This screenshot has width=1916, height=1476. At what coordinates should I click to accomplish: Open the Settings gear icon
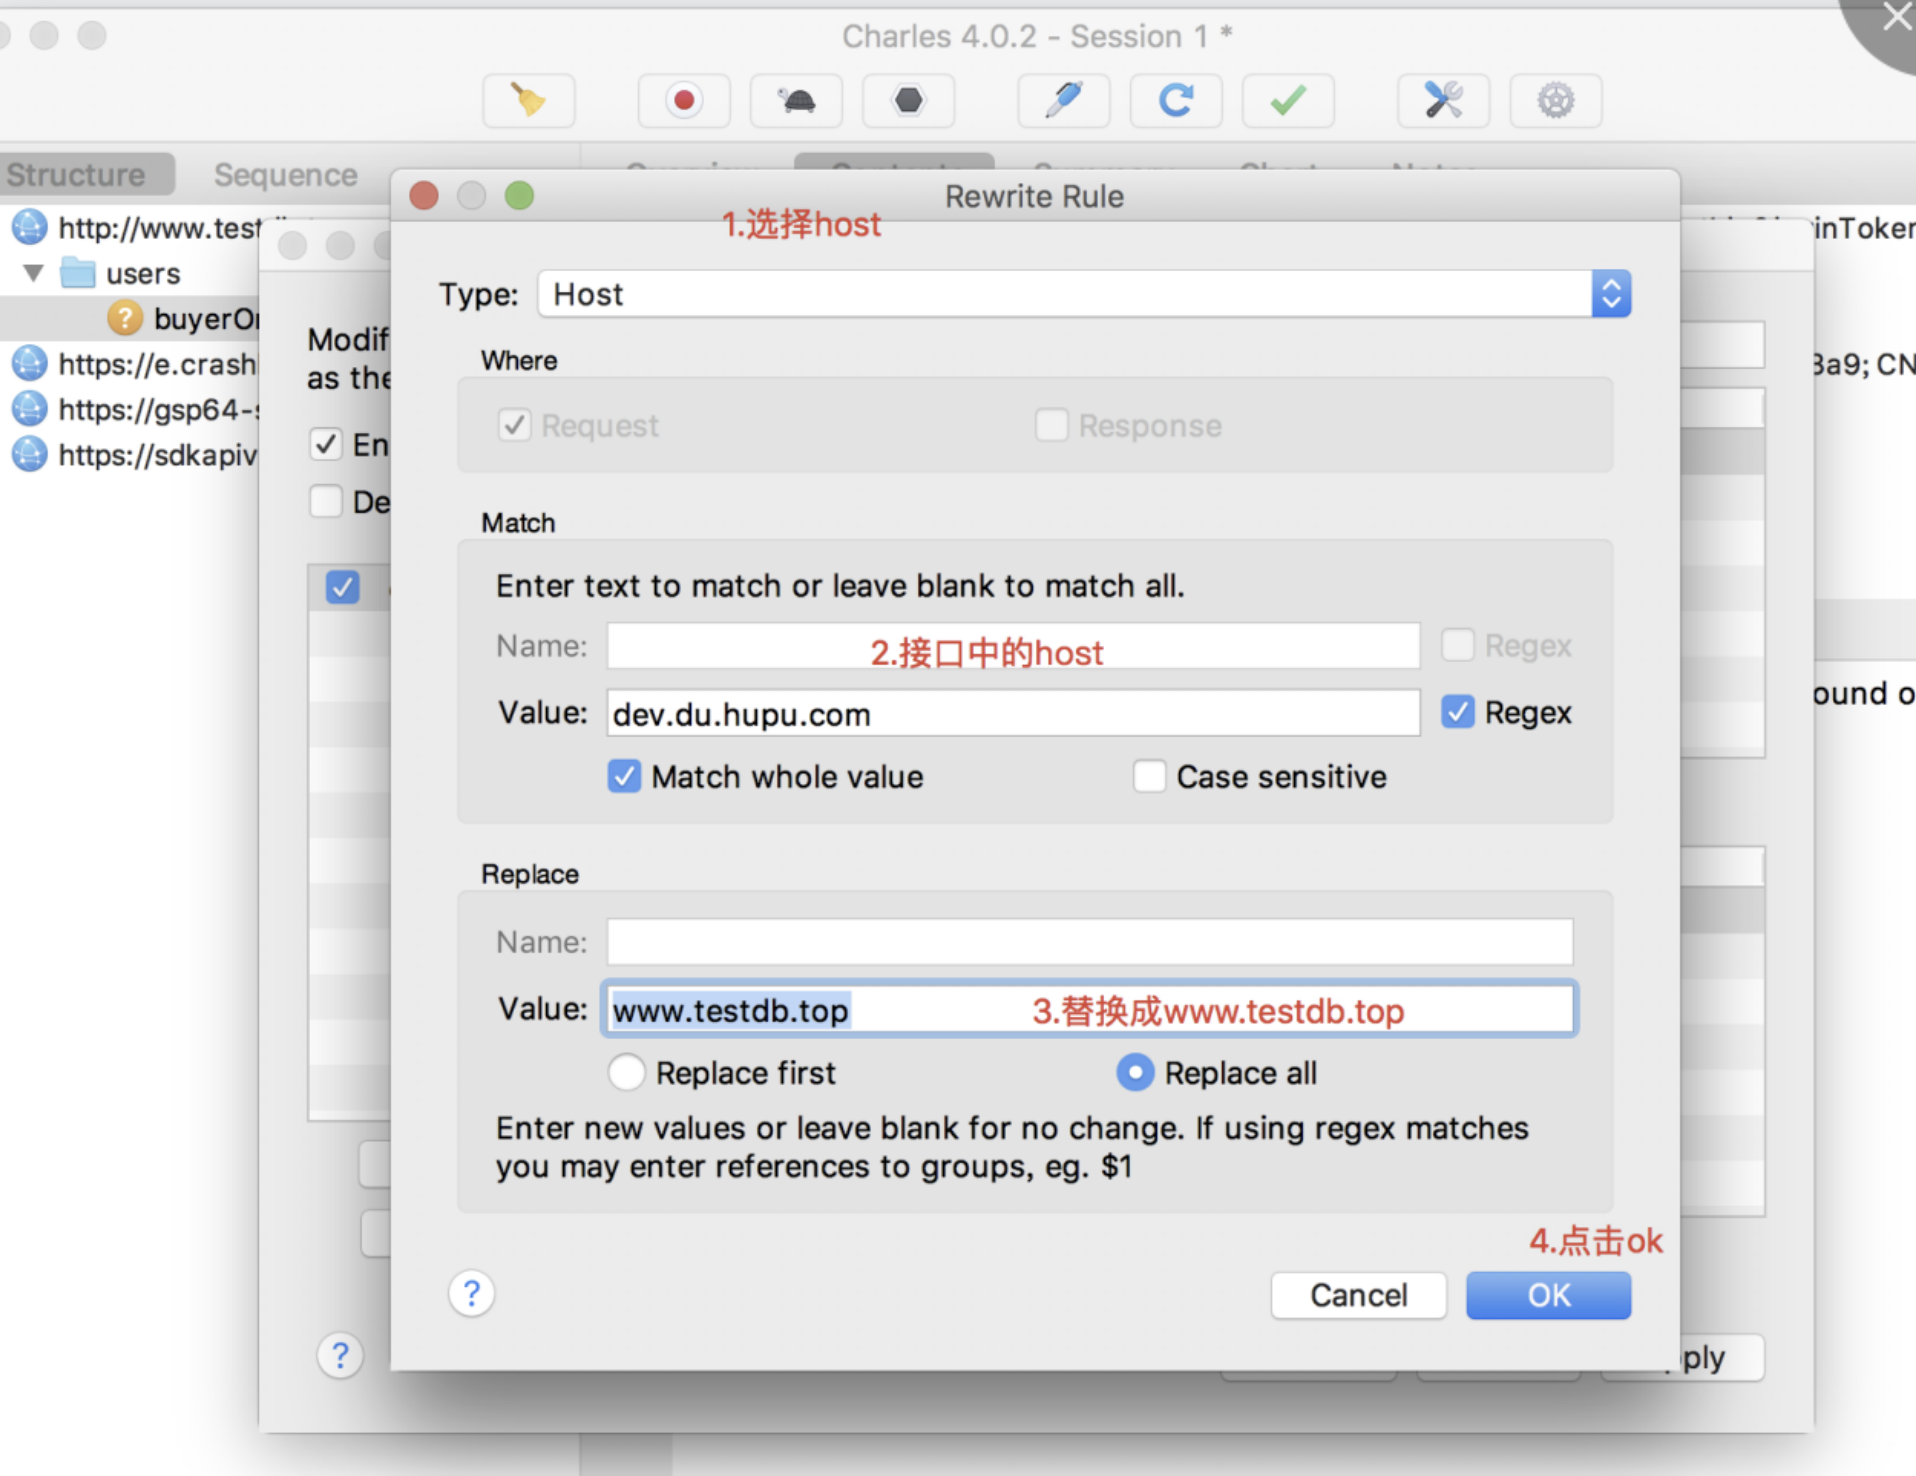(x=1556, y=100)
